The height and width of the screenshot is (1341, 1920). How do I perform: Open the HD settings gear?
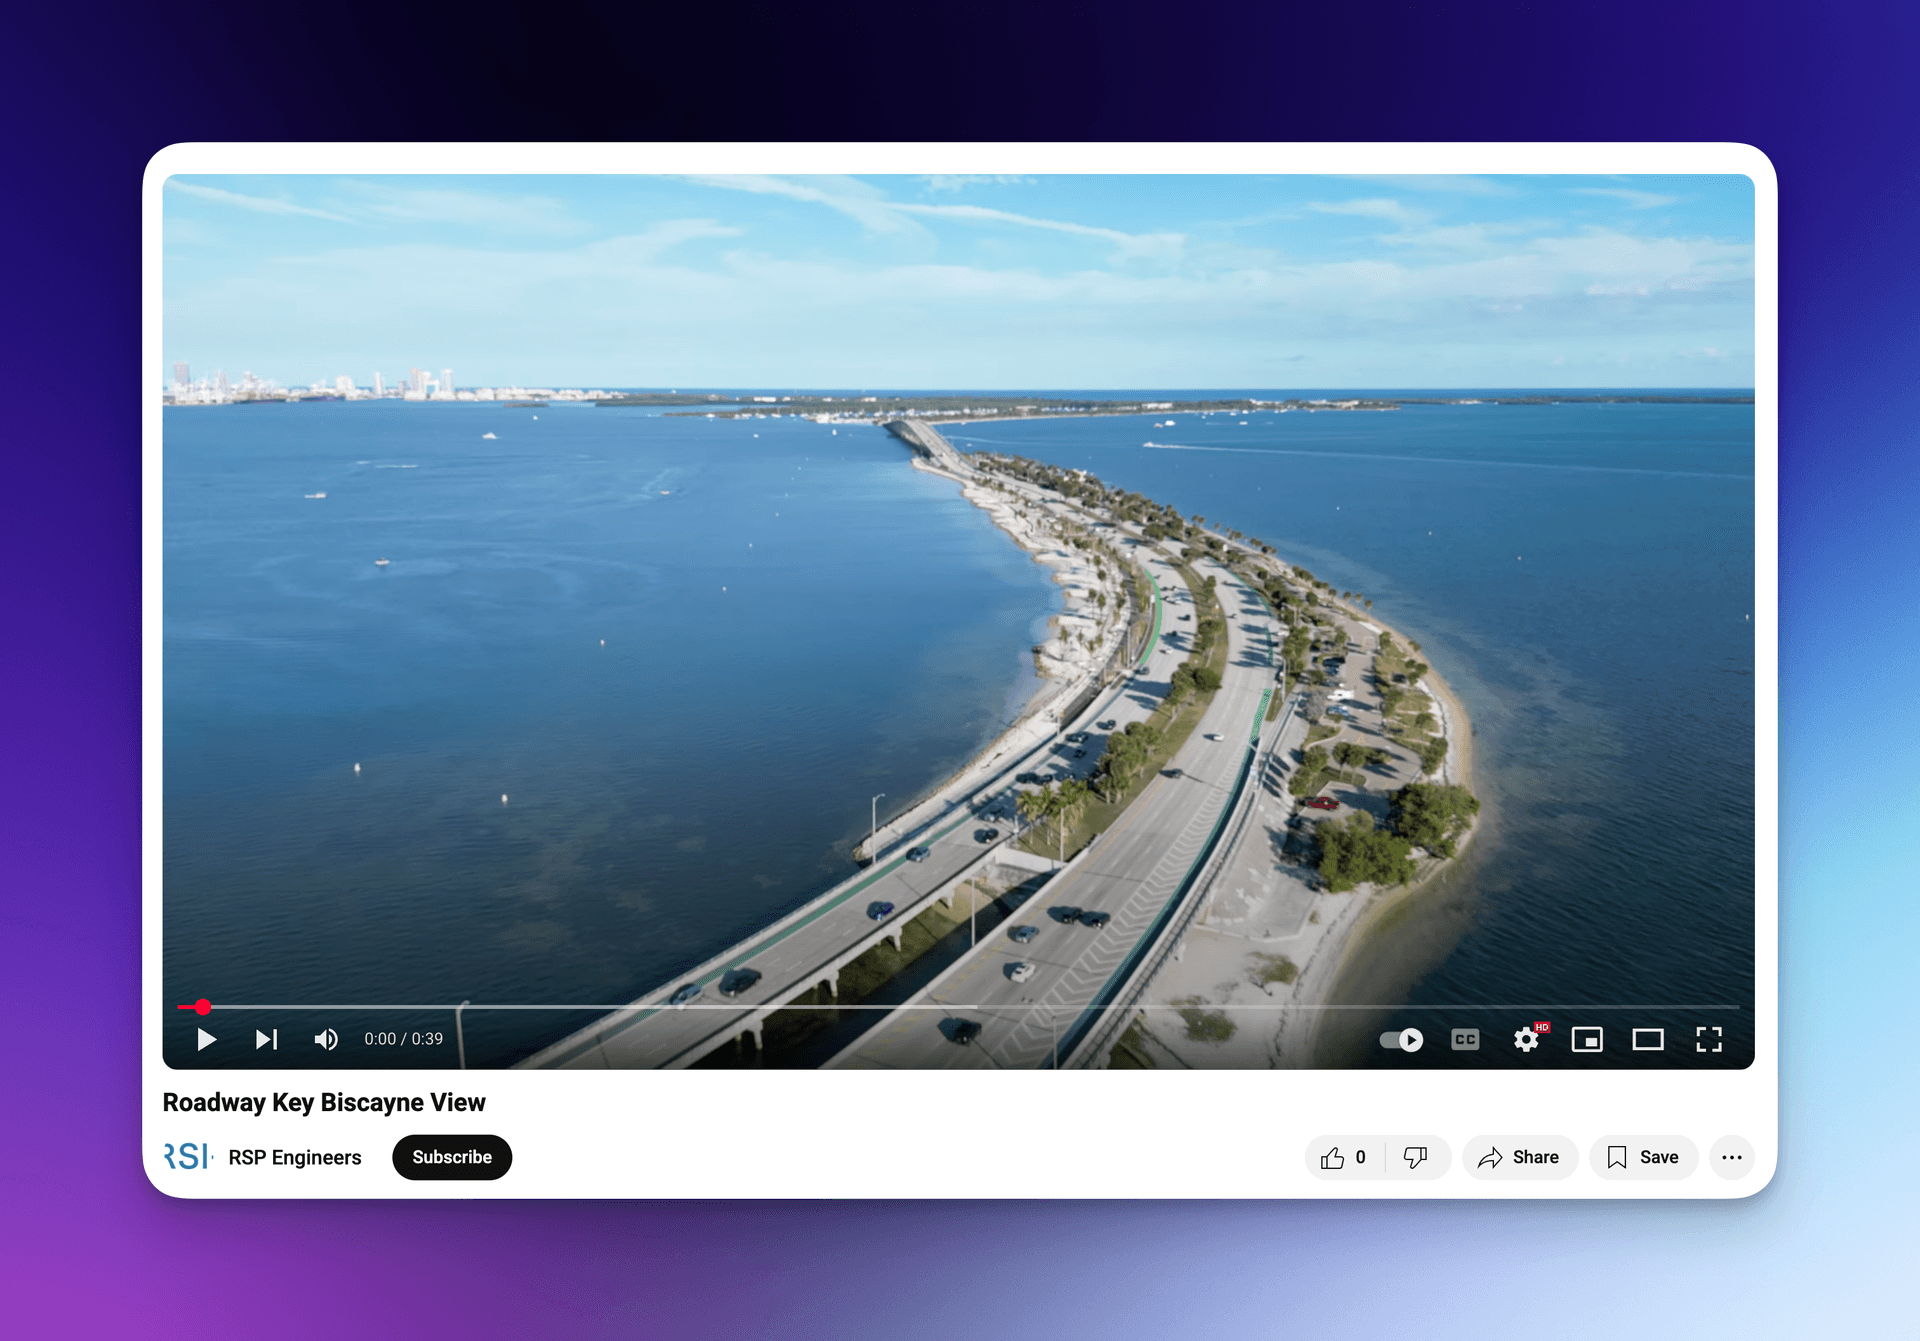click(1527, 1039)
